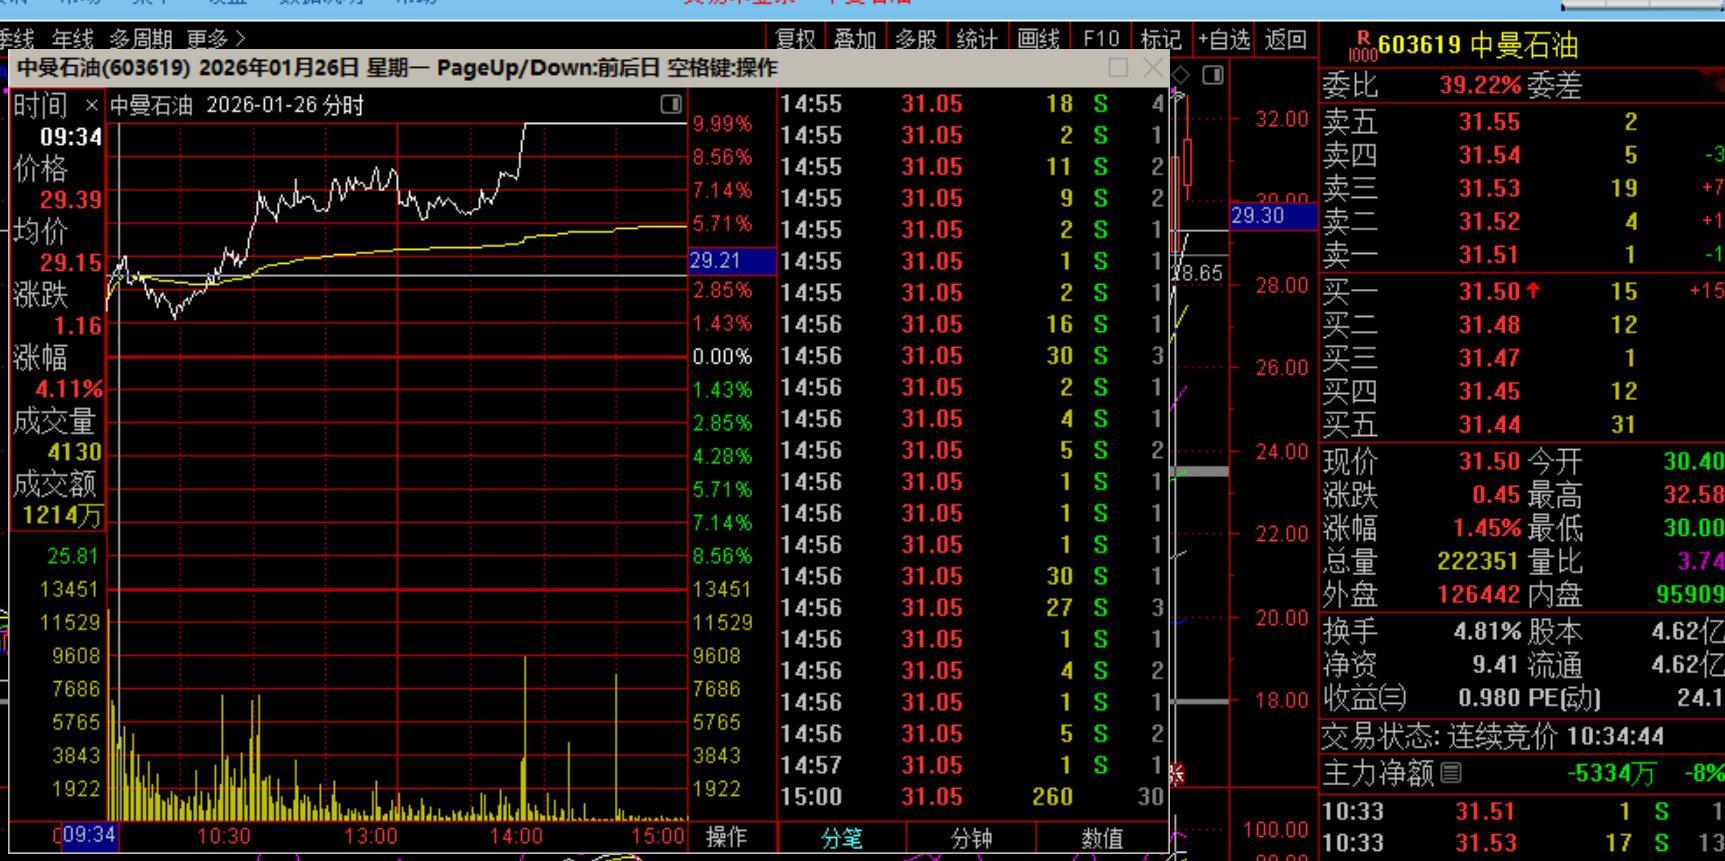Click the blue 29.21 price marker
The image size is (1725, 861).
[x=732, y=261]
